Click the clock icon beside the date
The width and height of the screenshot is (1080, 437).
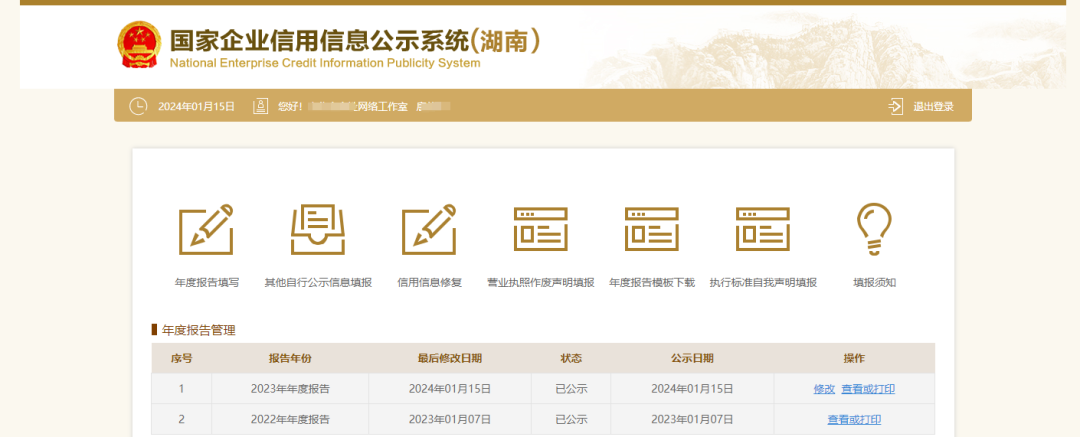(x=138, y=106)
